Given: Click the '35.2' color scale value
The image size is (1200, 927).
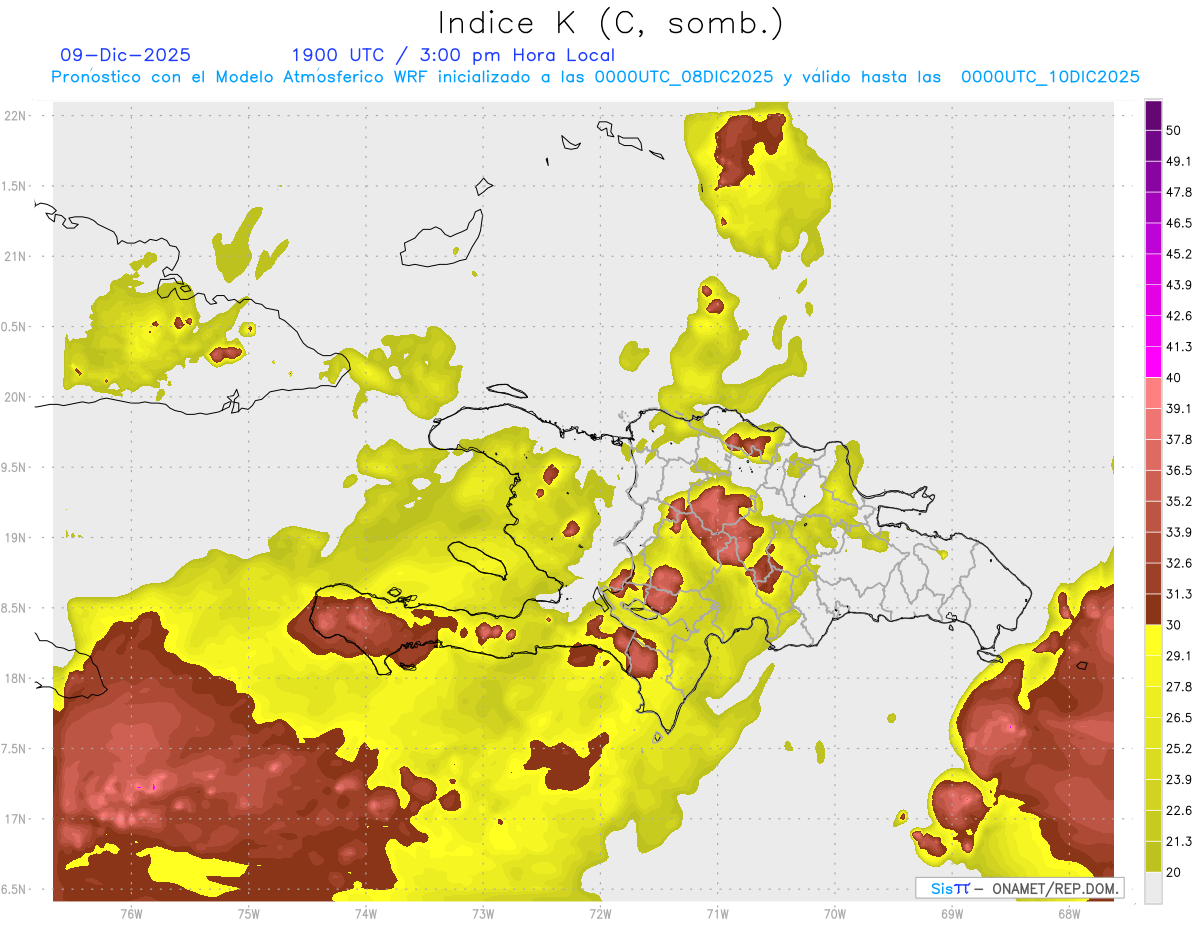Looking at the screenshot, I should click(1179, 501).
